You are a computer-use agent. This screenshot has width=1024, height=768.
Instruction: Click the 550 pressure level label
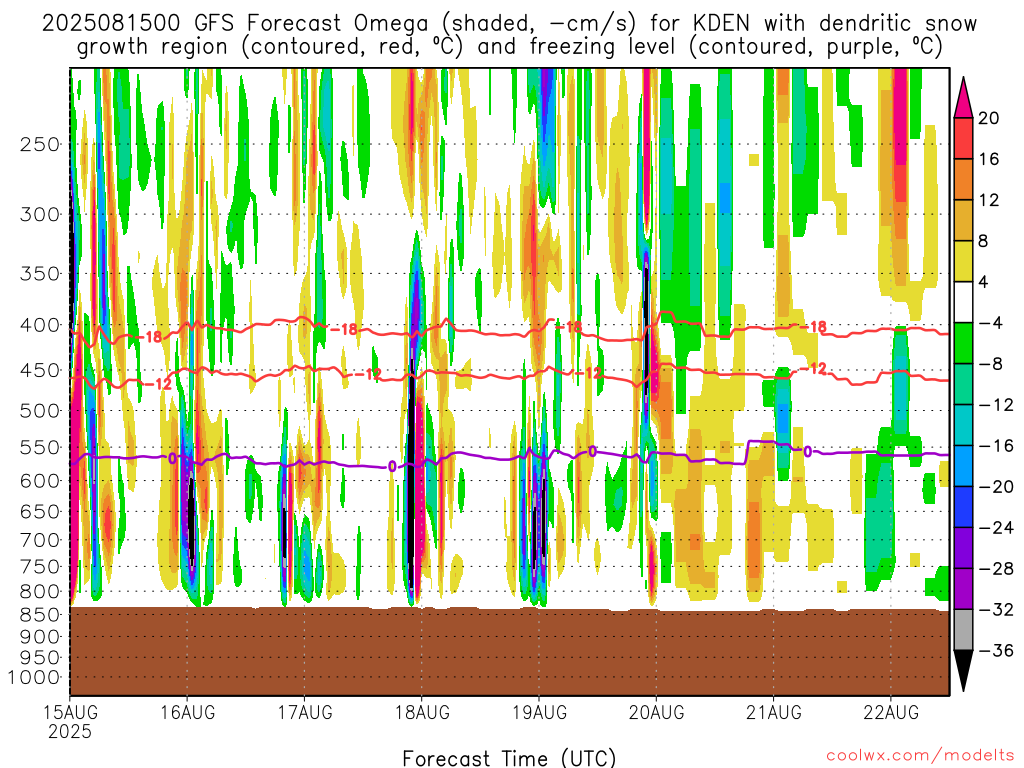40,447
